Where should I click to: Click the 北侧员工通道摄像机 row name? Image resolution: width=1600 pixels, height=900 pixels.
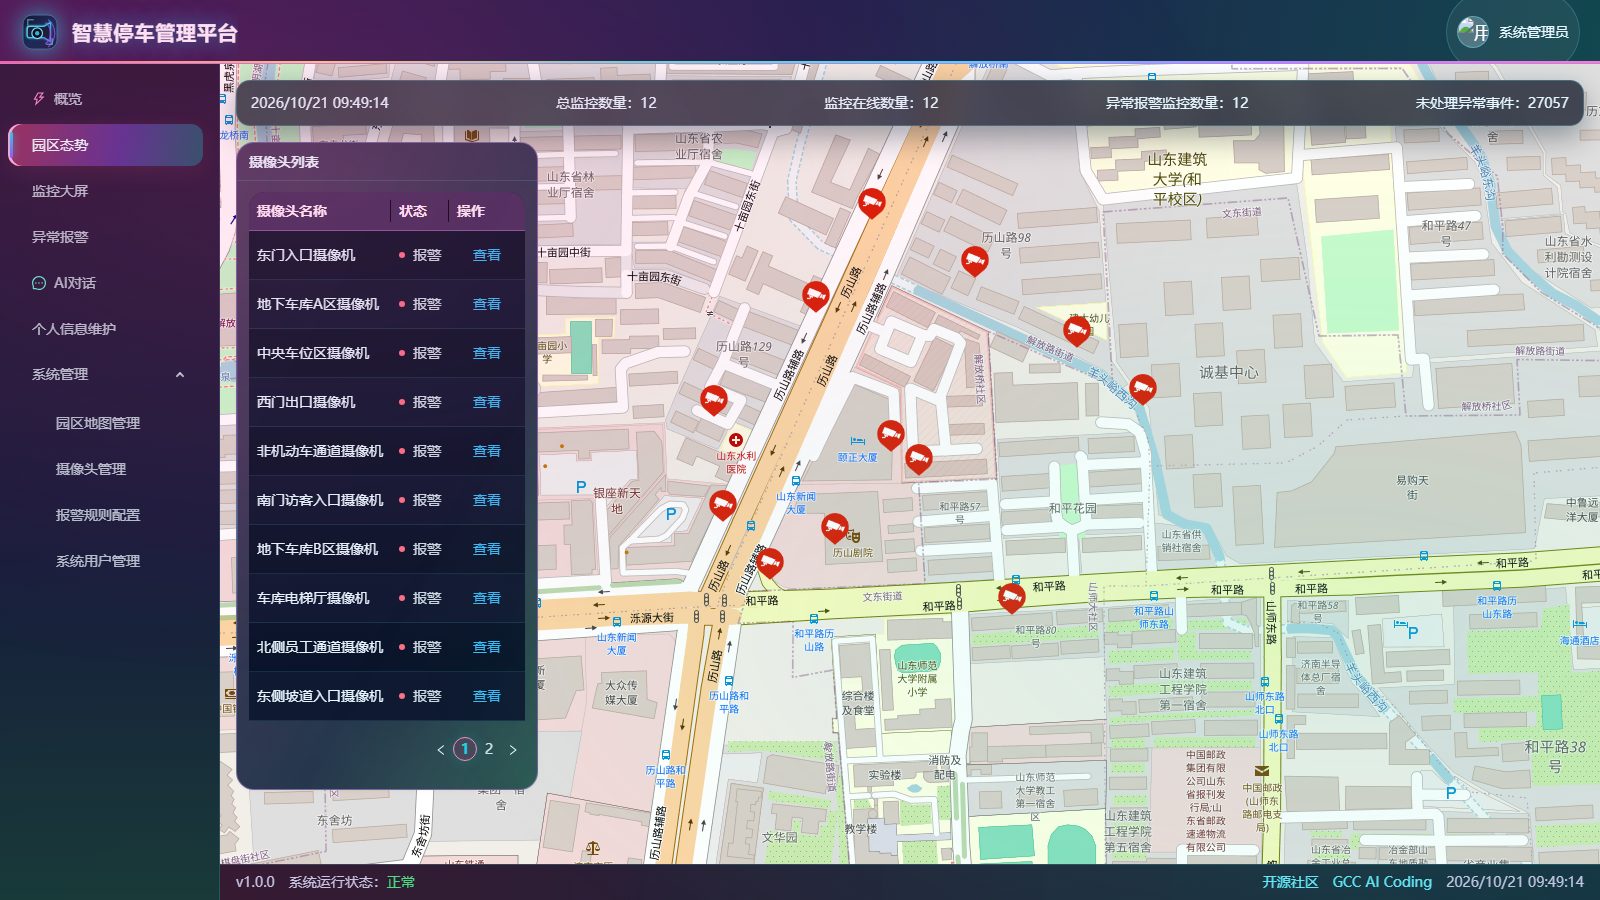[x=320, y=647]
